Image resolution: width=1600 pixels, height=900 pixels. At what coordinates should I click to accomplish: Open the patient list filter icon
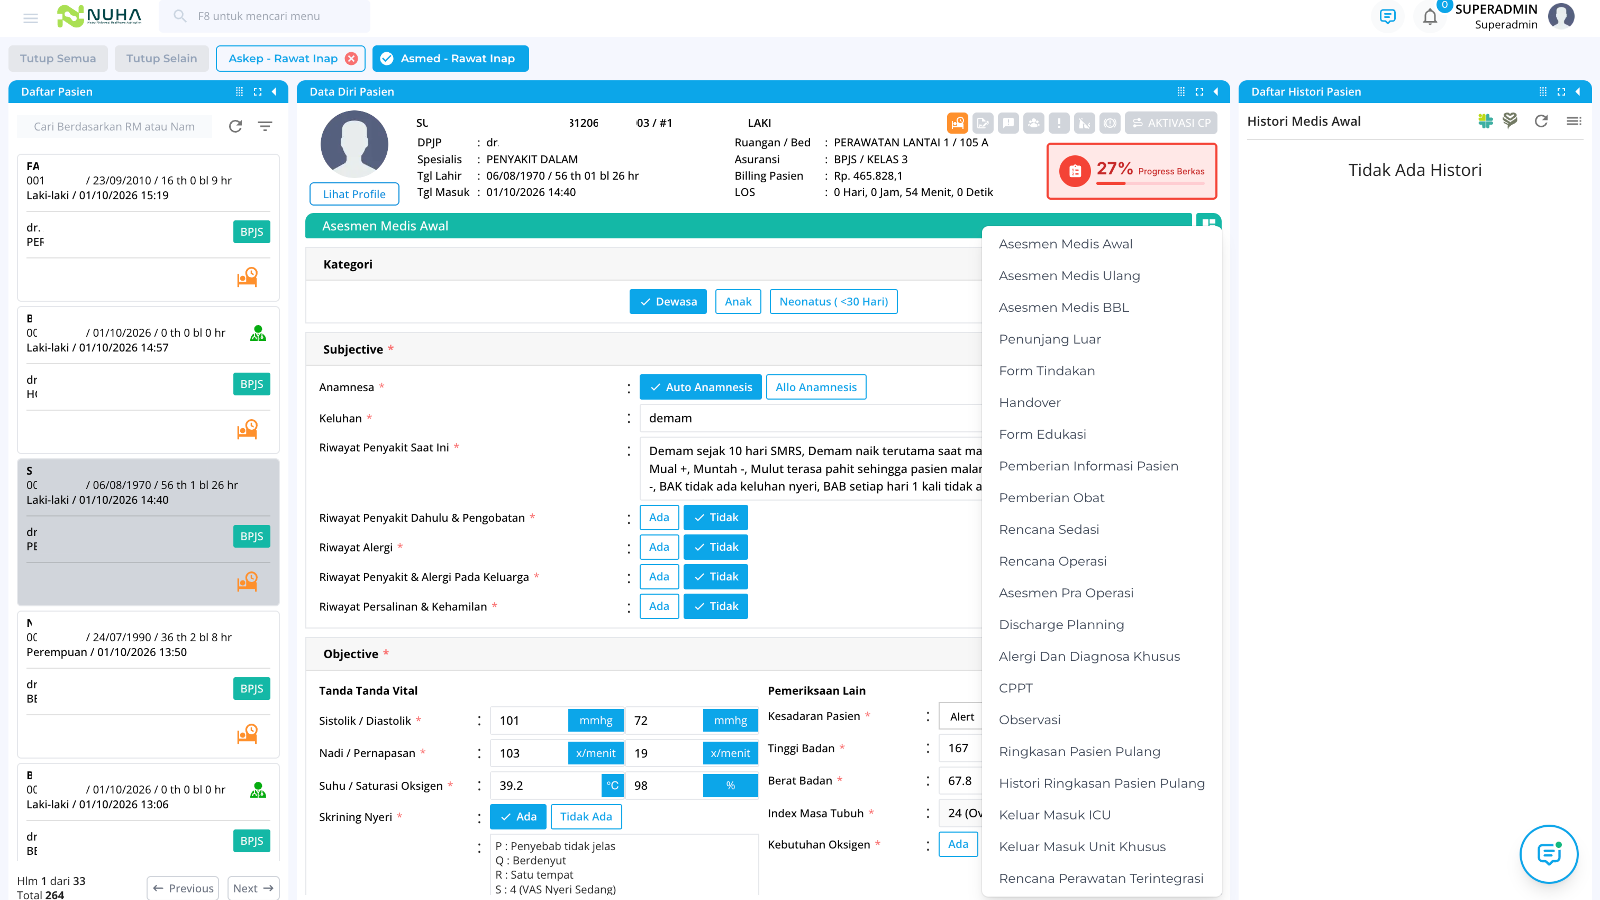265,126
